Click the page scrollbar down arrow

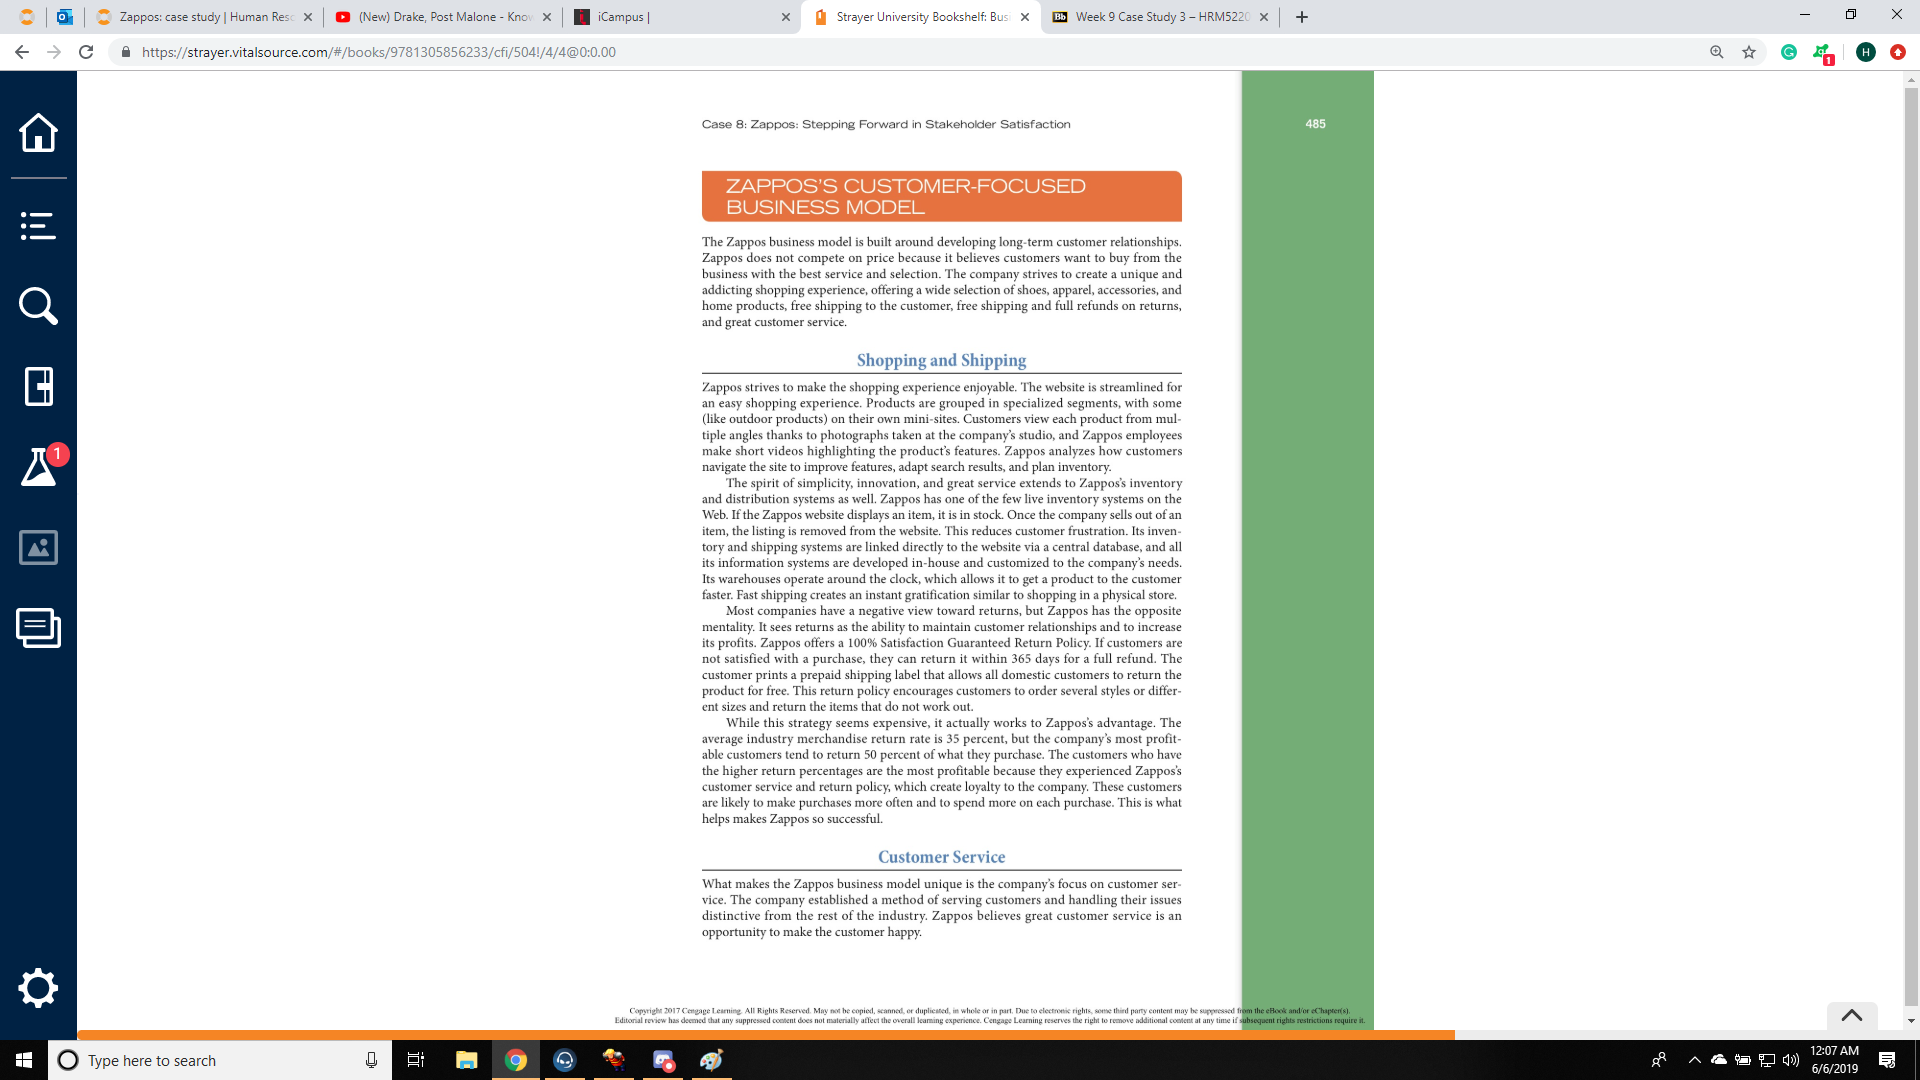1911,1021
